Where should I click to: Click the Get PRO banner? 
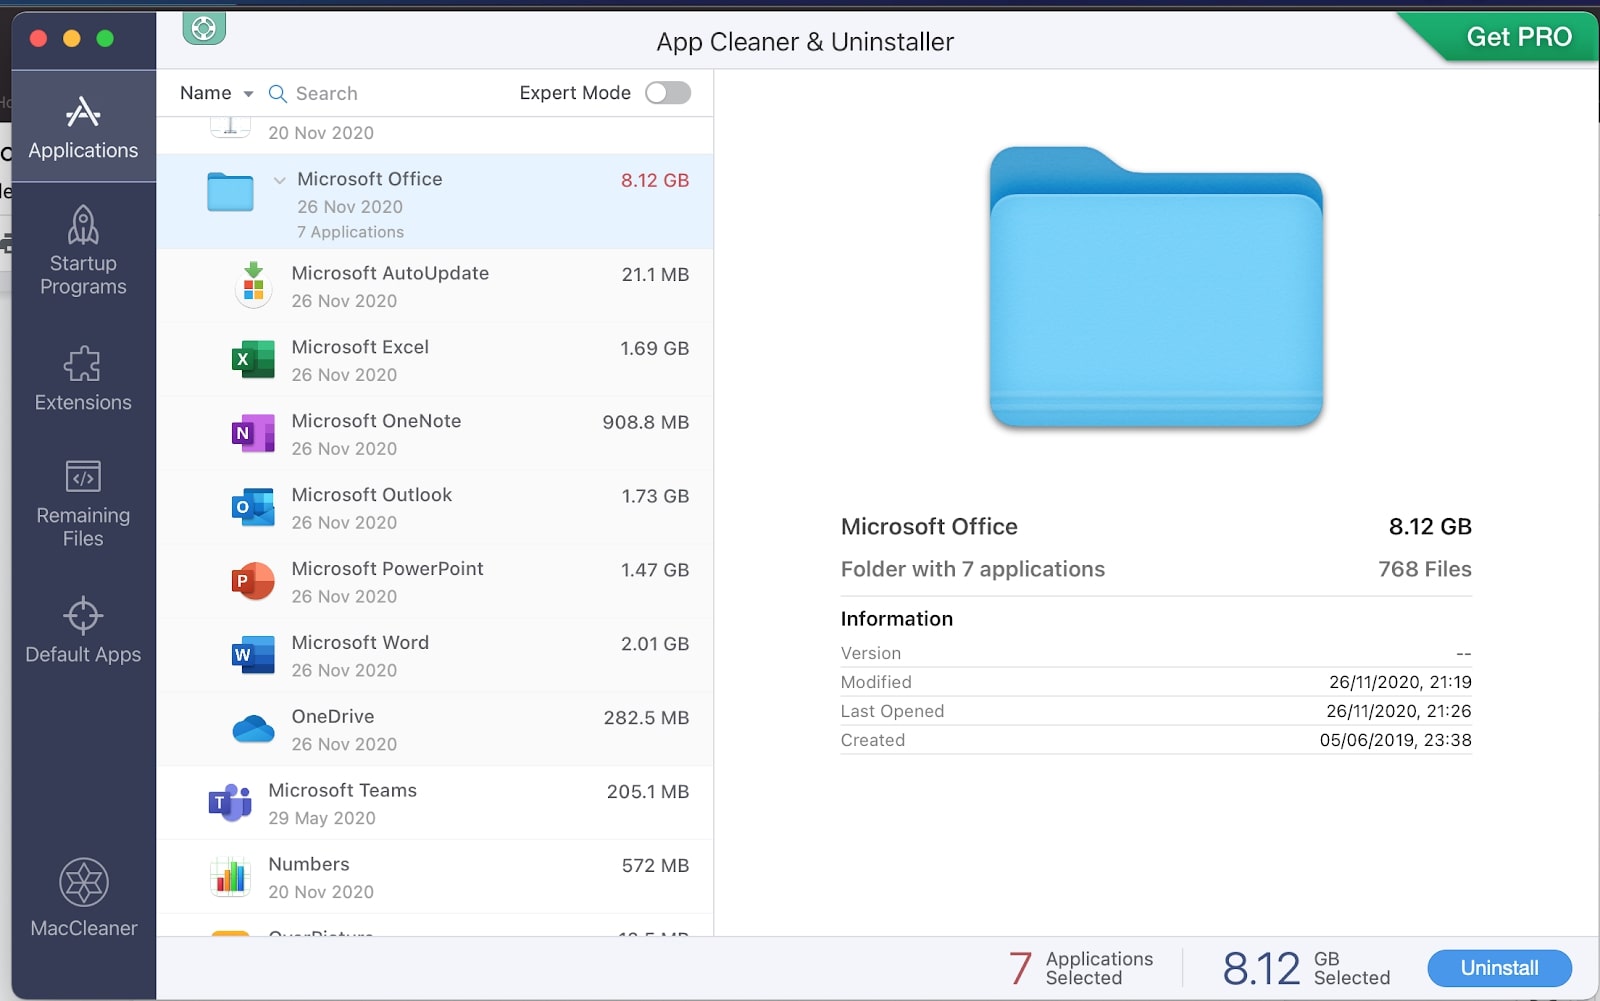pyautogui.click(x=1518, y=37)
